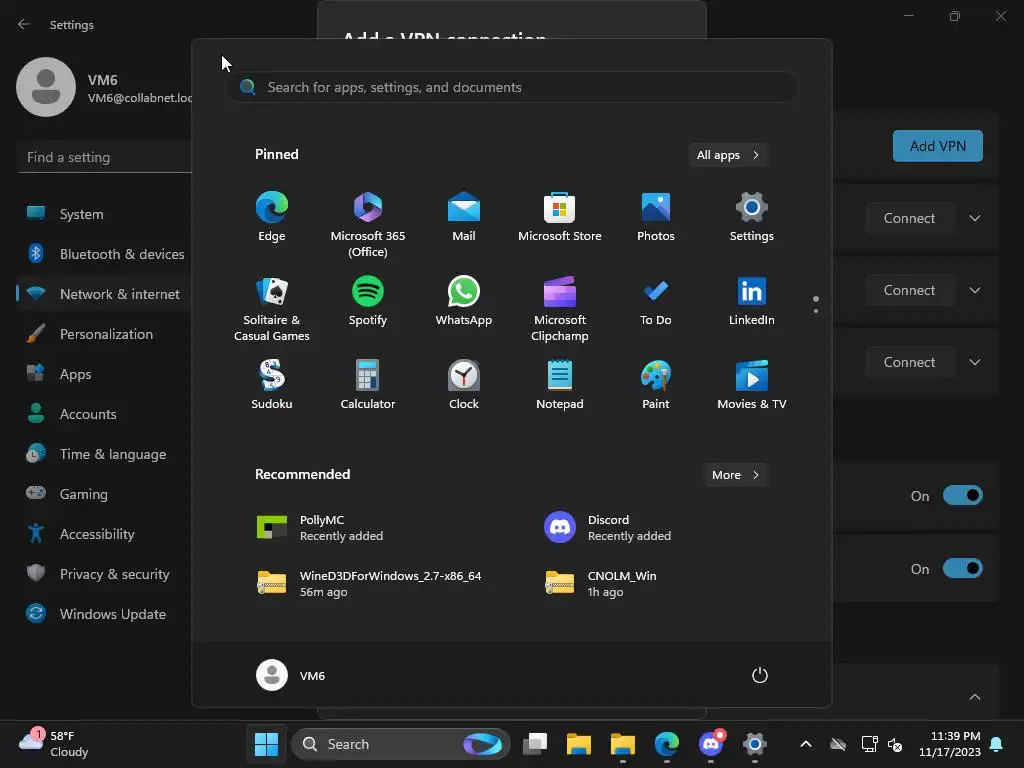Click the Start menu search field
The height and width of the screenshot is (768, 1024).
[512, 87]
